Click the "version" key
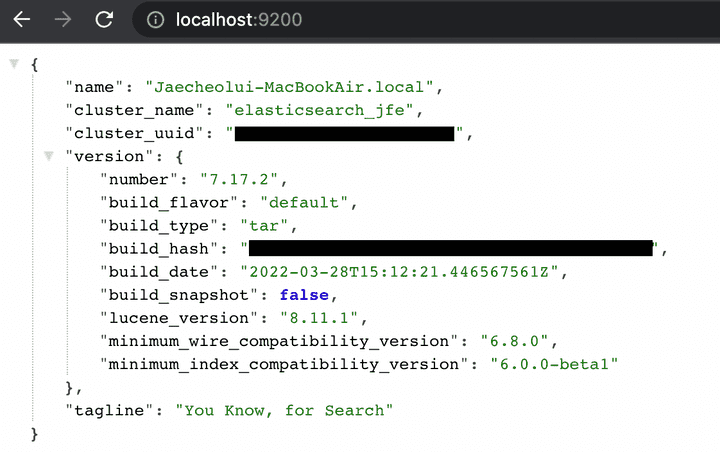The height and width of the screenshot is (452, 720). [109, 157]
